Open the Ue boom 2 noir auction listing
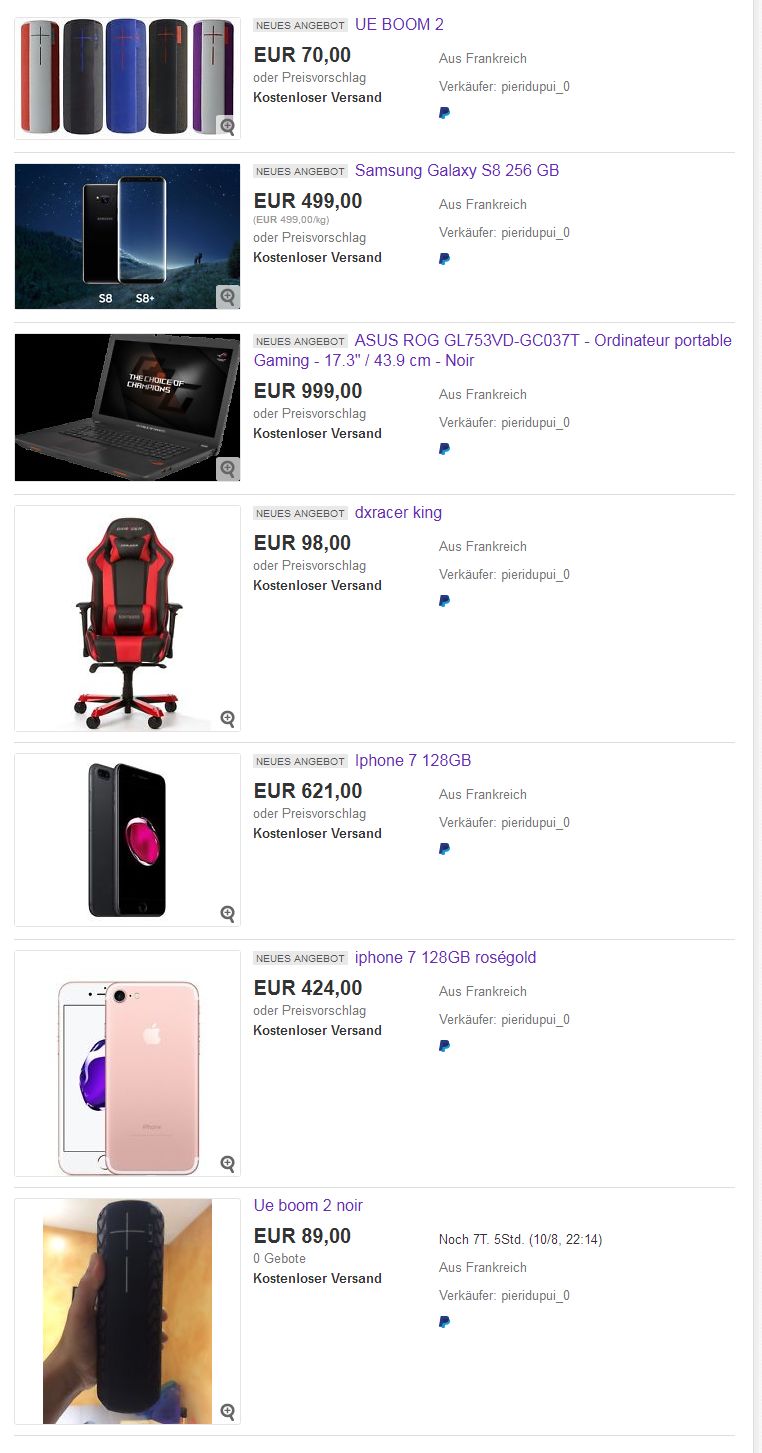 308,1206
